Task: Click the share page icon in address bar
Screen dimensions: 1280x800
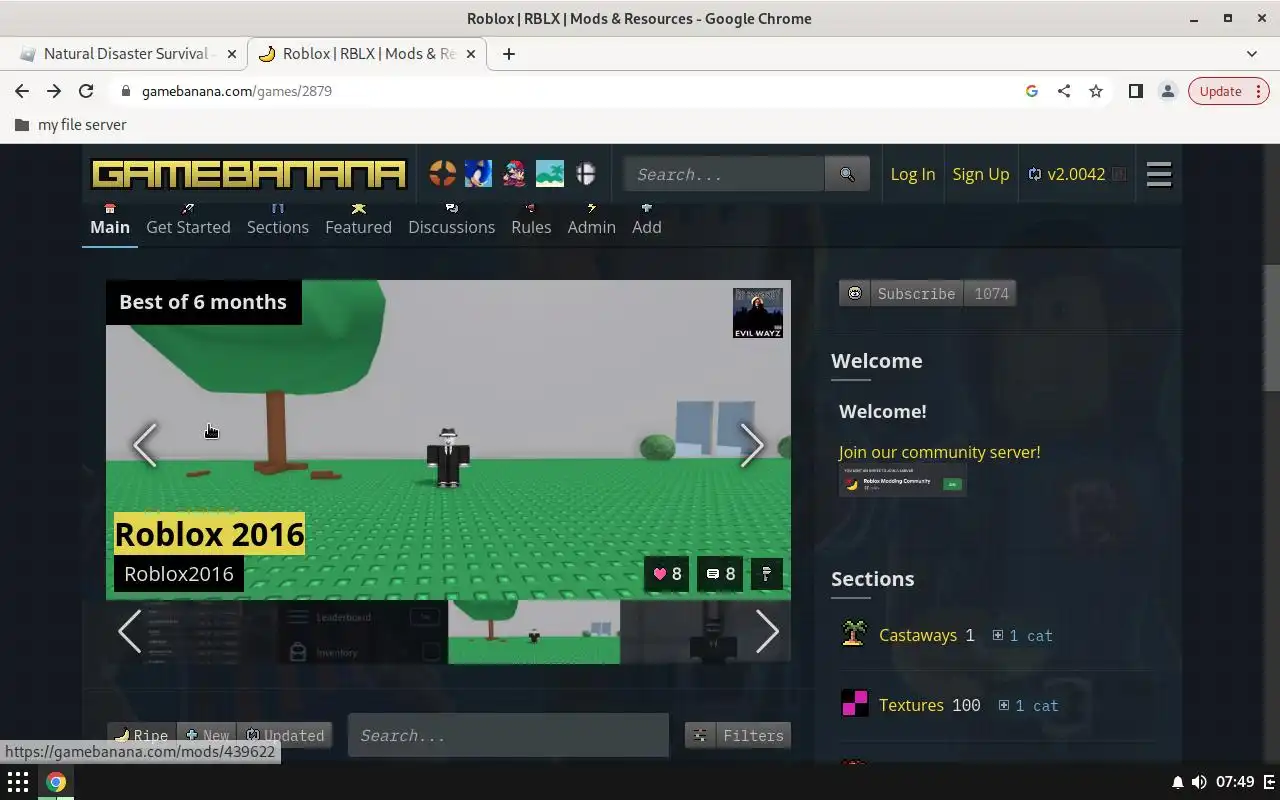Action: pyautogui.click(x=1064, y=91)
